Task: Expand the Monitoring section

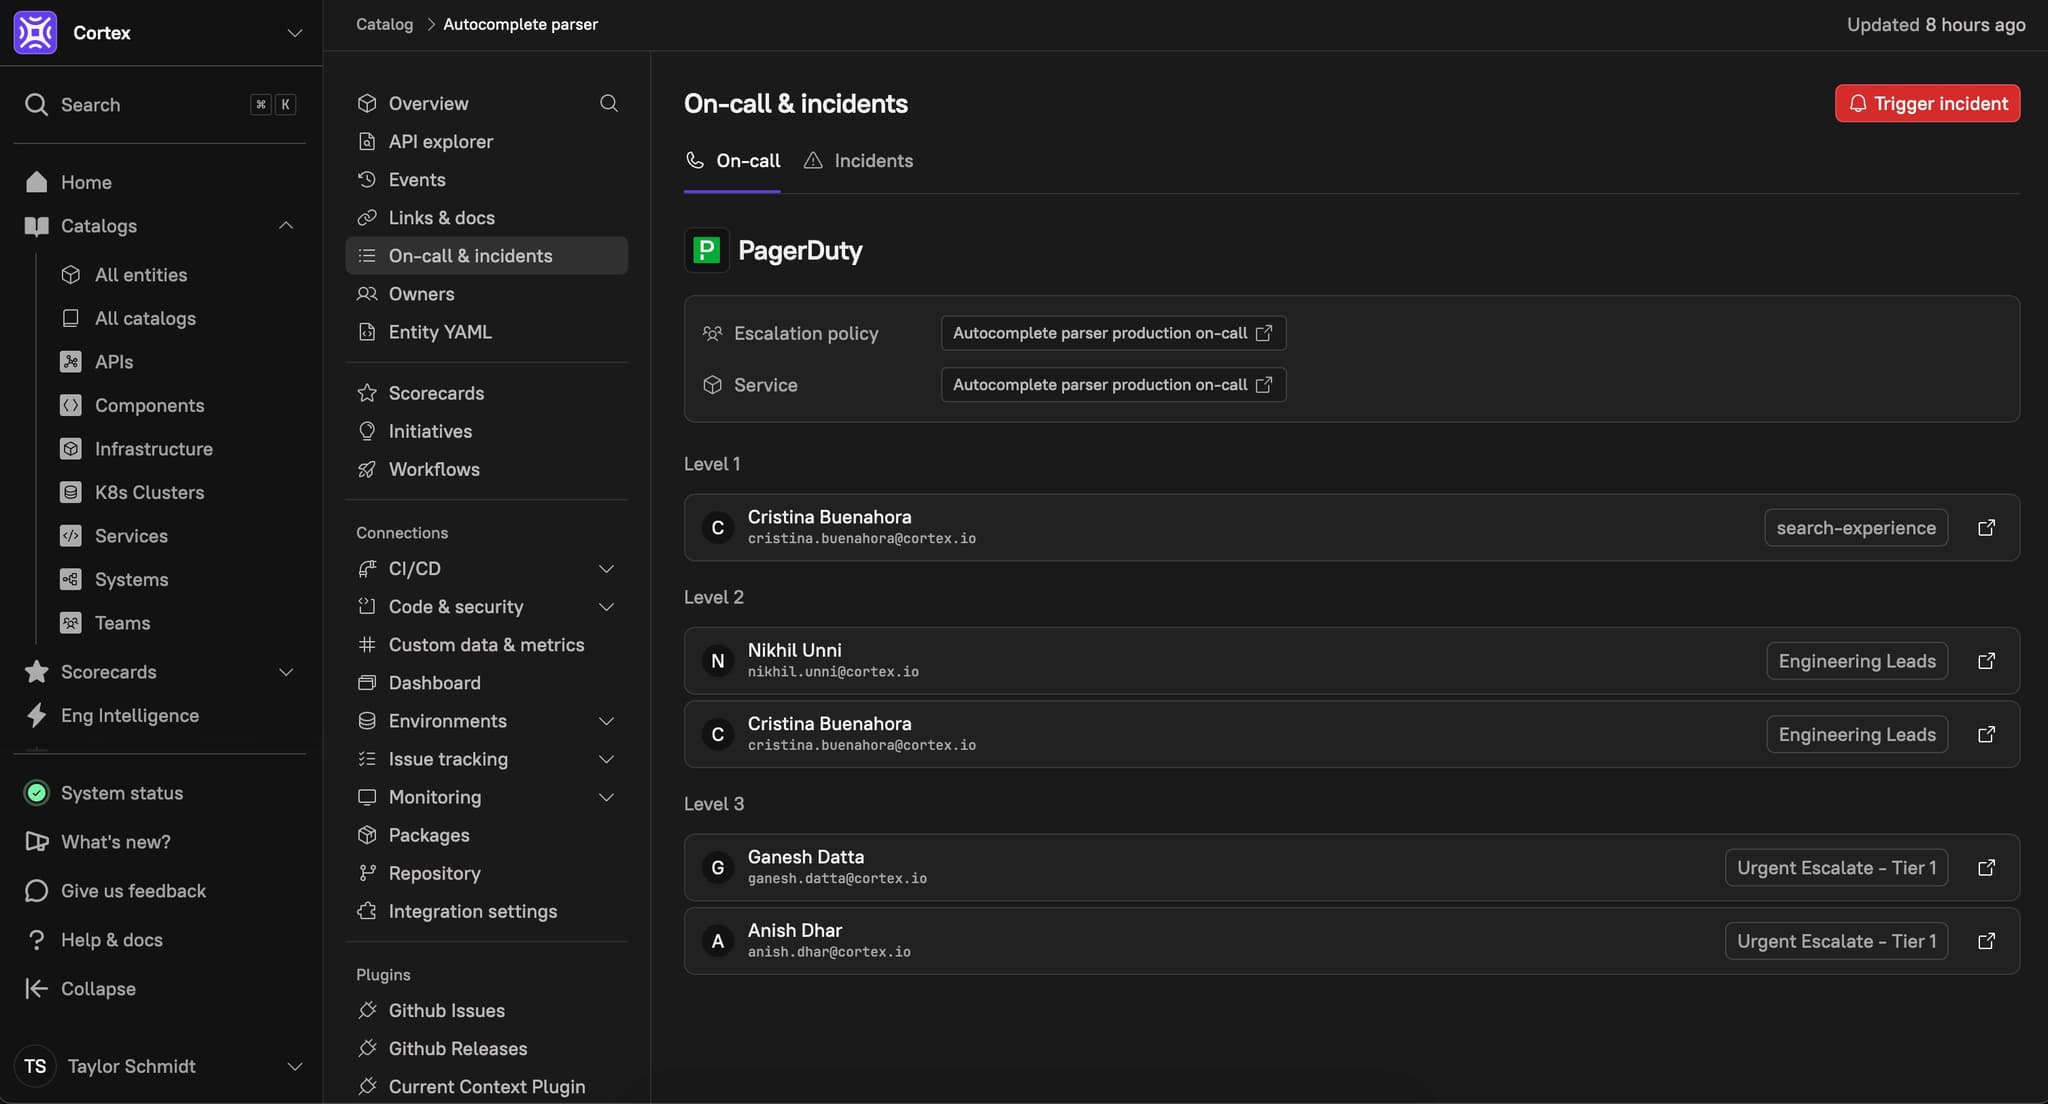Action: tap(606, 797)
